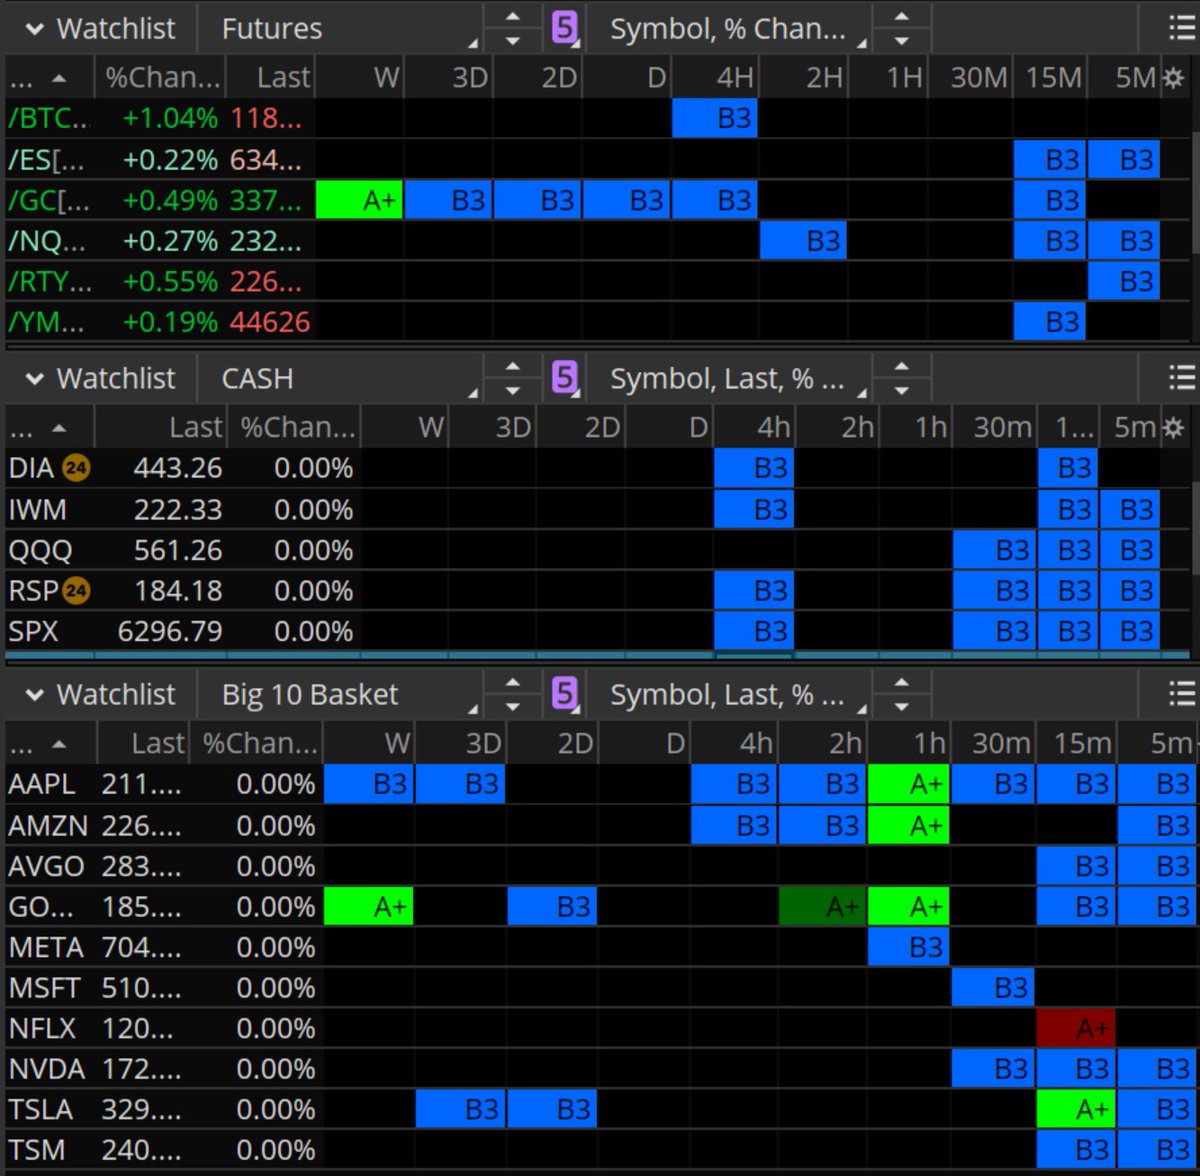
Task: Click the 6296.79 last price for SPX
Action: (170, 631)
